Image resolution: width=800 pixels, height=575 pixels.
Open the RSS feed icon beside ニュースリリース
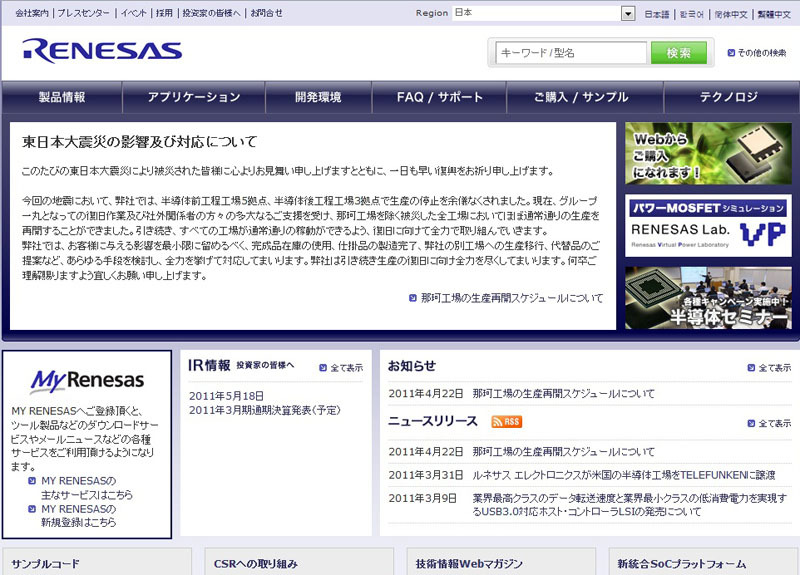pyautogui.click(x=506, y=421)
